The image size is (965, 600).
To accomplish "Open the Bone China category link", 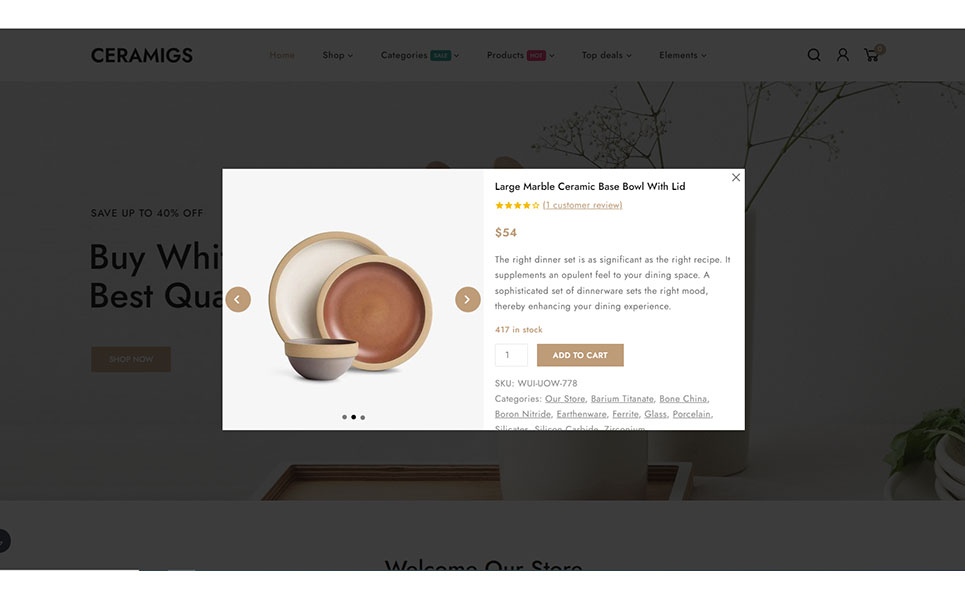I will 683,399.
